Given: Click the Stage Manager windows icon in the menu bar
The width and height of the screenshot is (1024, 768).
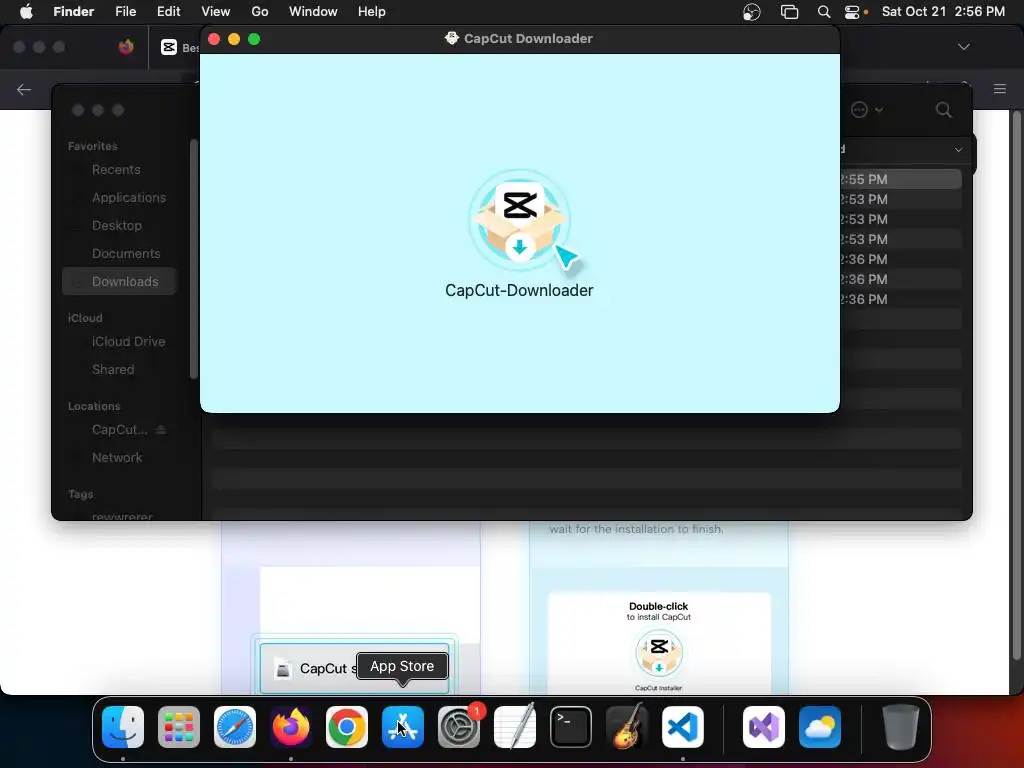Looking at the screenshot, I should tap(790, 12).
